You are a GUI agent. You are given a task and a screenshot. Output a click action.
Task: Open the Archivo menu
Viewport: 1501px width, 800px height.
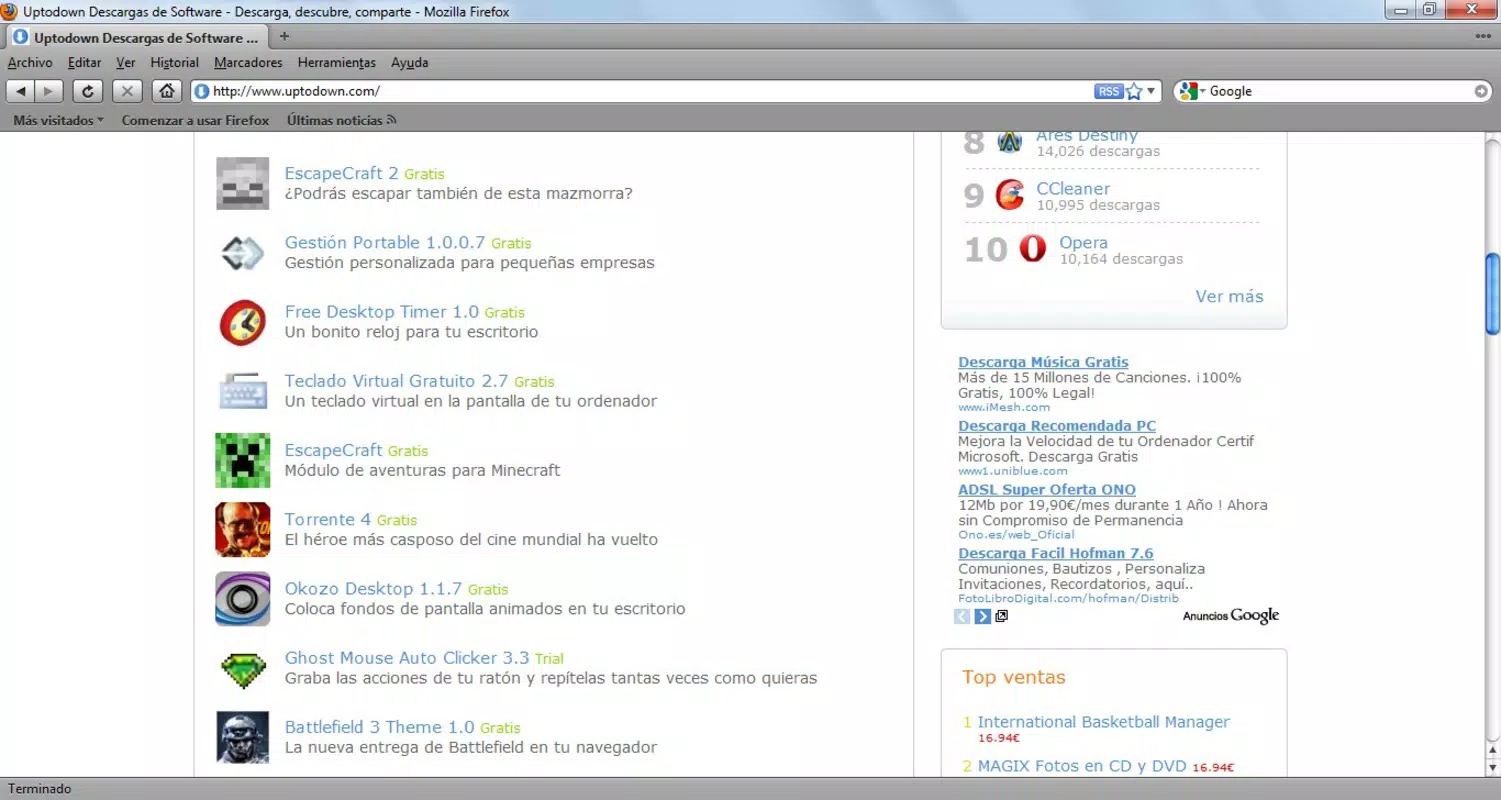click(30, 62)
